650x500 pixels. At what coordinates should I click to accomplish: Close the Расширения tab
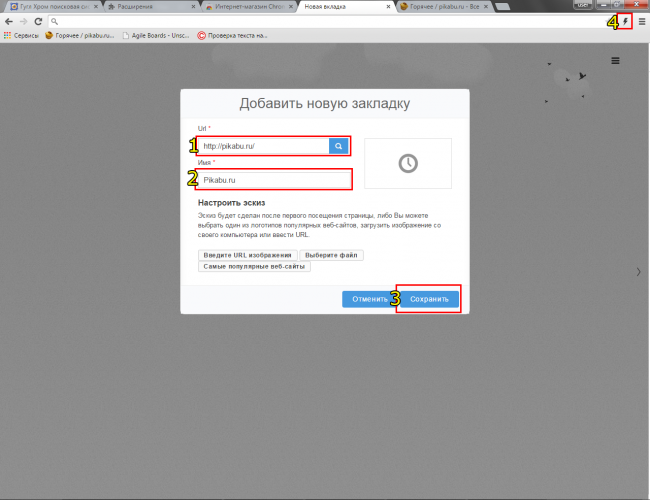193,7
